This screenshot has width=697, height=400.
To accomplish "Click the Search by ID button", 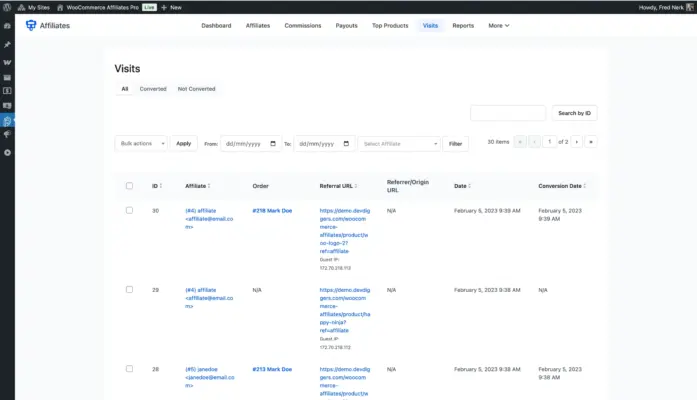I will 574,113.
